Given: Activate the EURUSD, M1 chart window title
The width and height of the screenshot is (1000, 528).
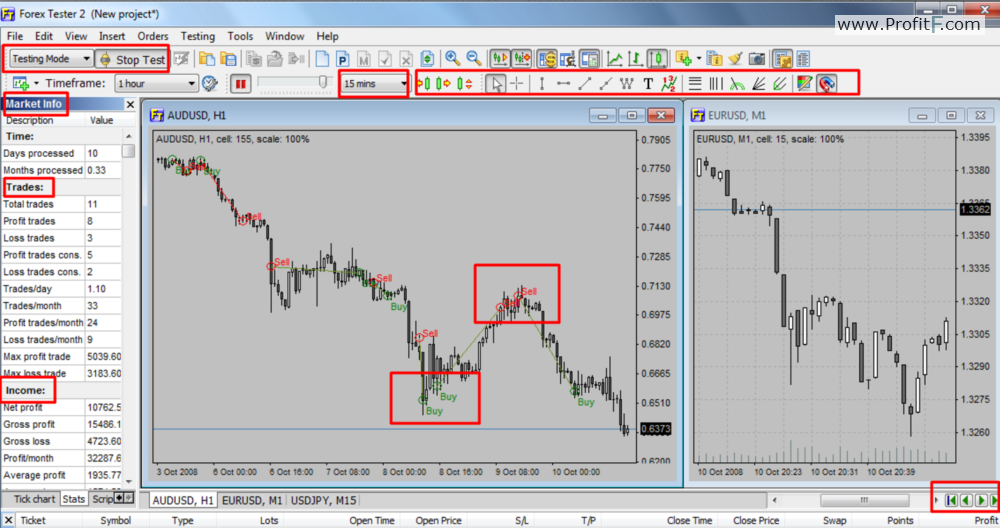Looking at the screenshot, I should coord(737,115).
